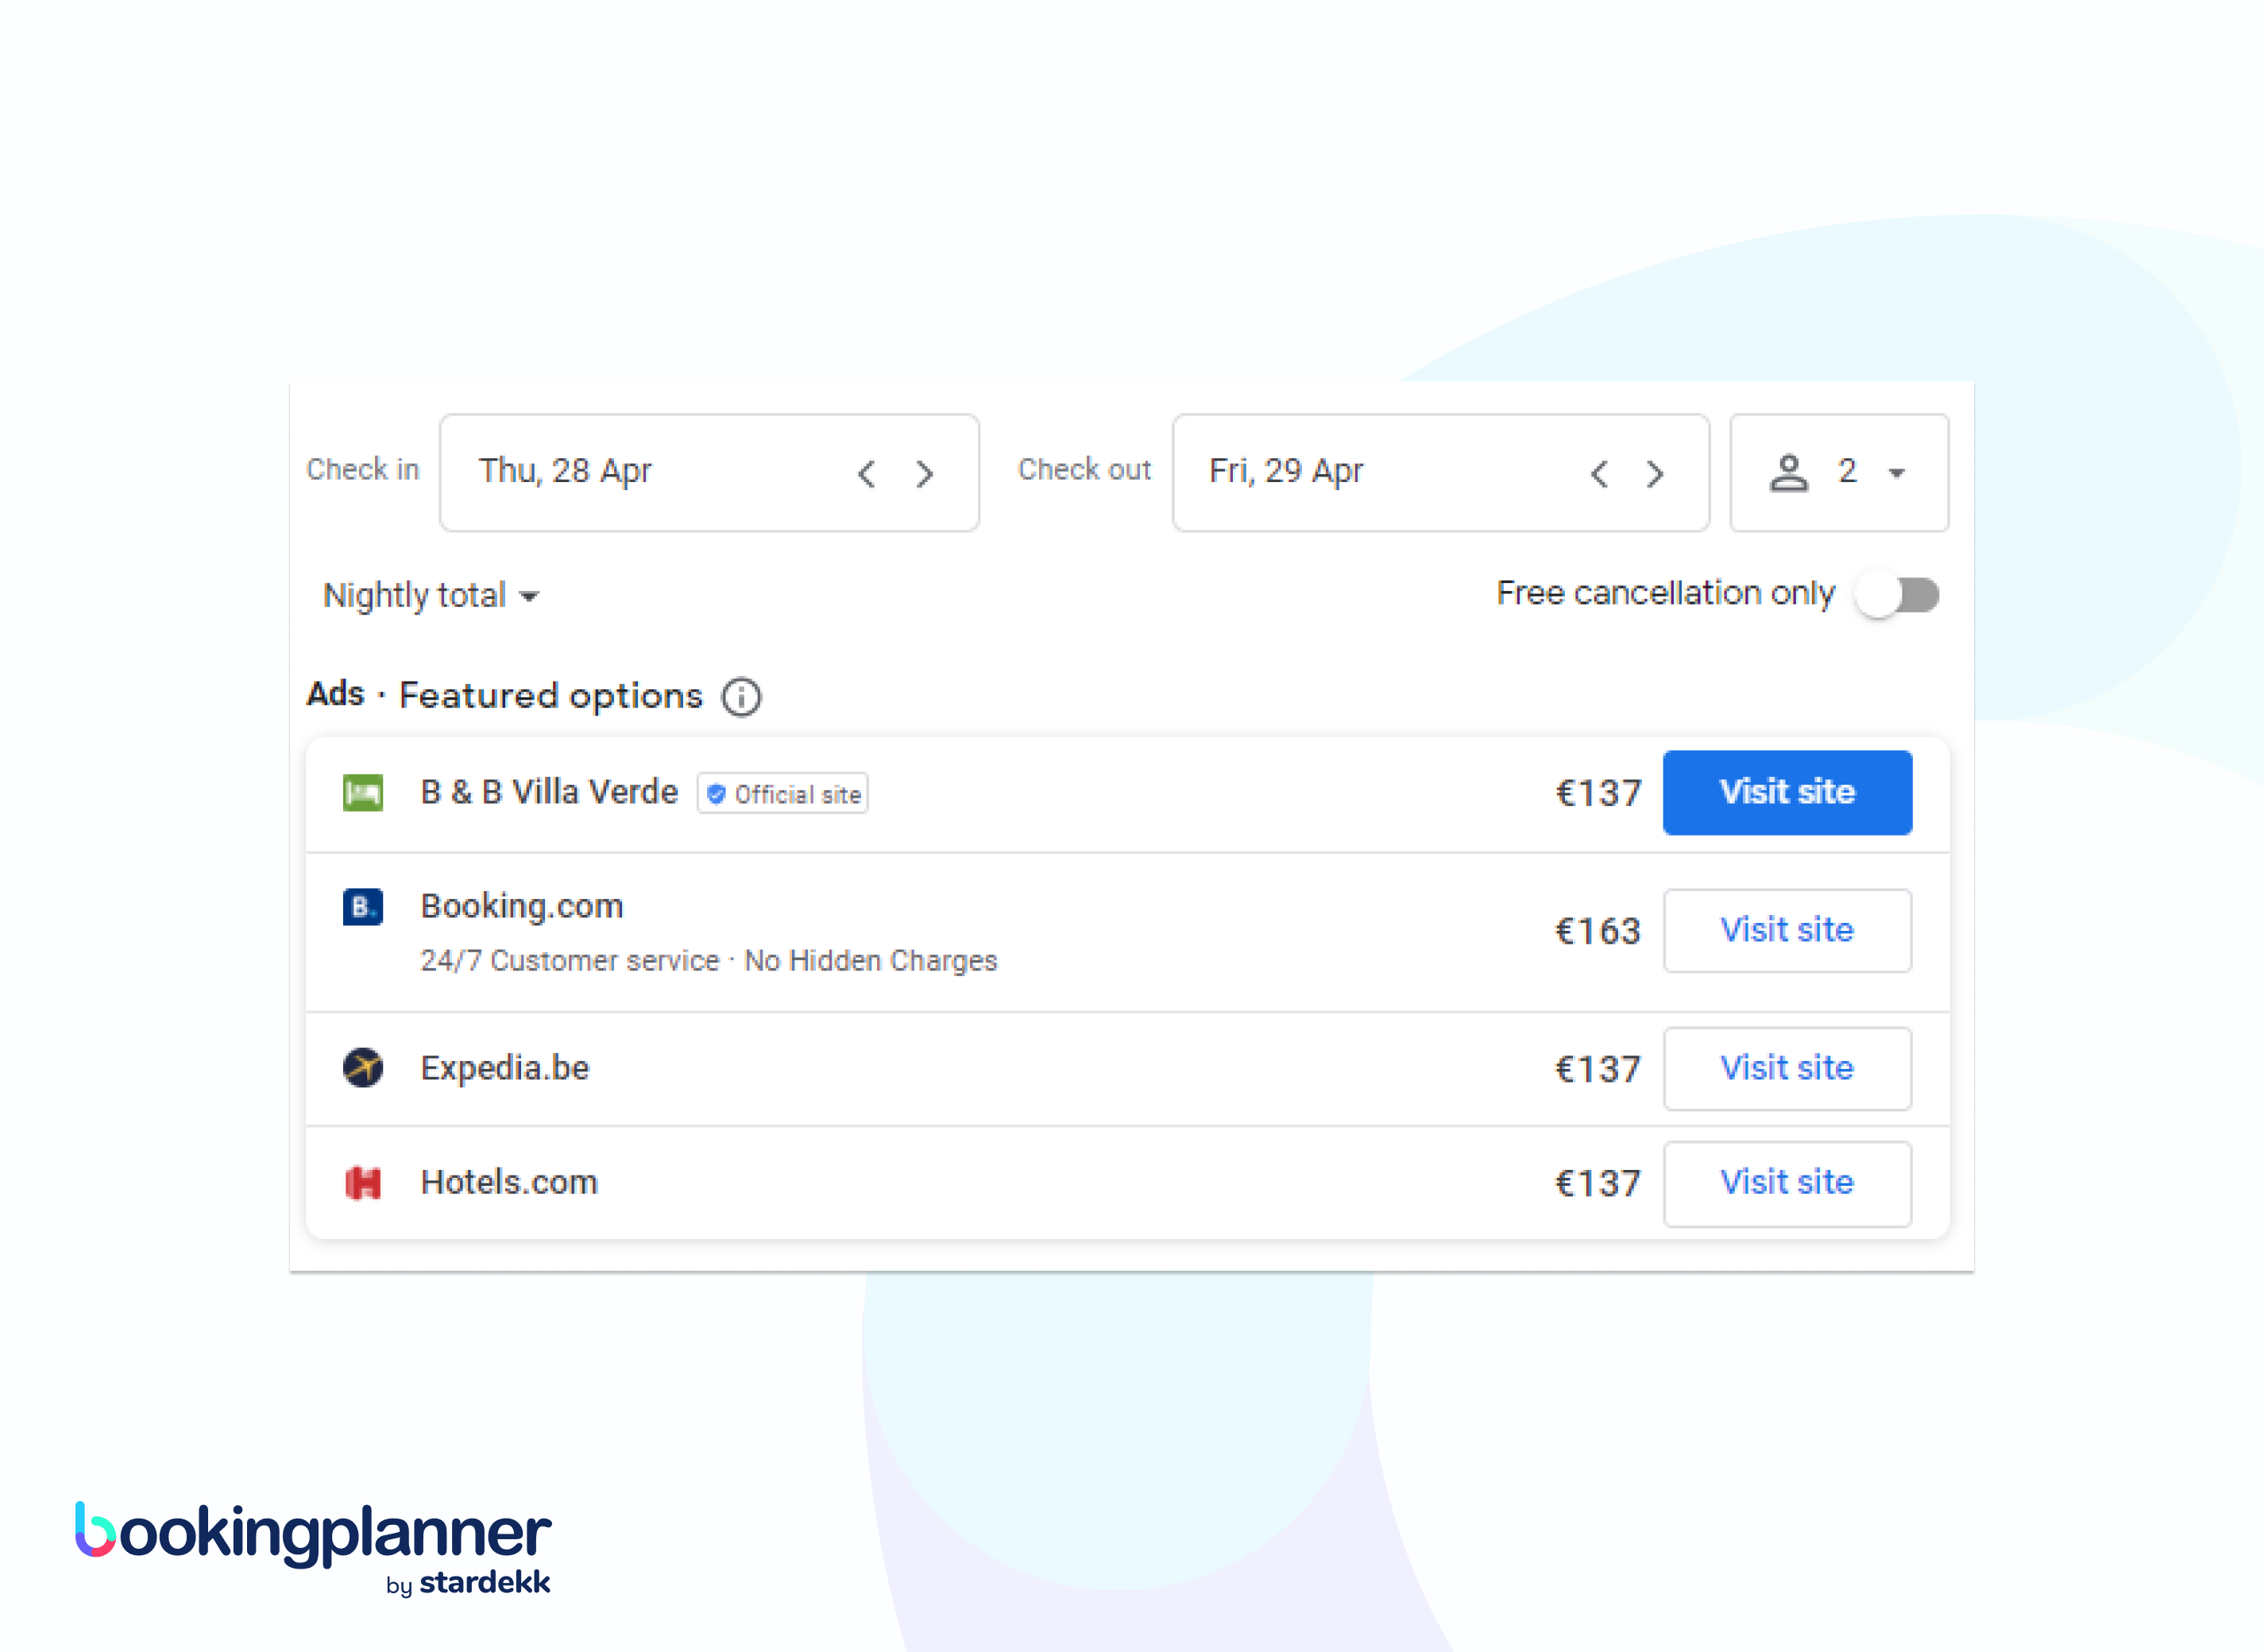The width and height of the screenshot is (2264, 1652).
Task: Select the Hotels.com name text
Action: click(509, 1182)
